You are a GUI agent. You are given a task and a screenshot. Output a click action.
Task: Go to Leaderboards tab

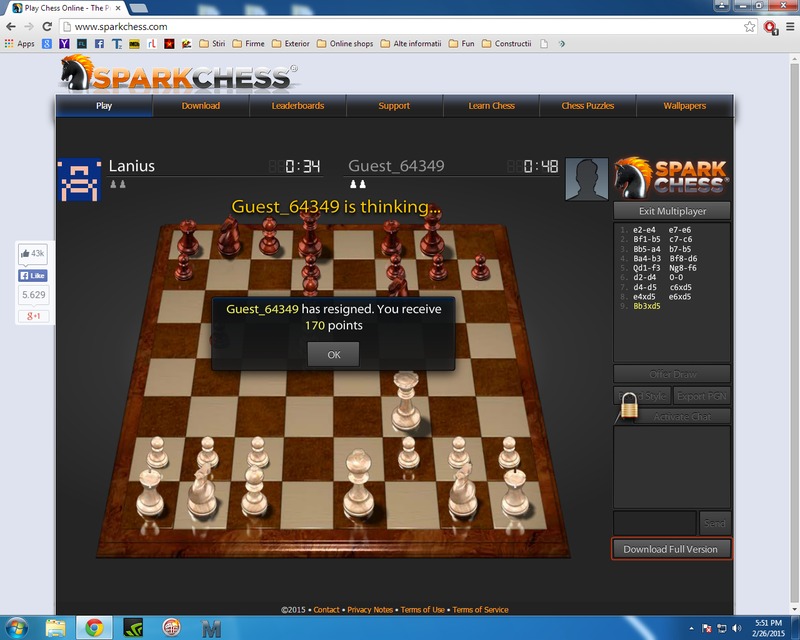click(297, 106)
